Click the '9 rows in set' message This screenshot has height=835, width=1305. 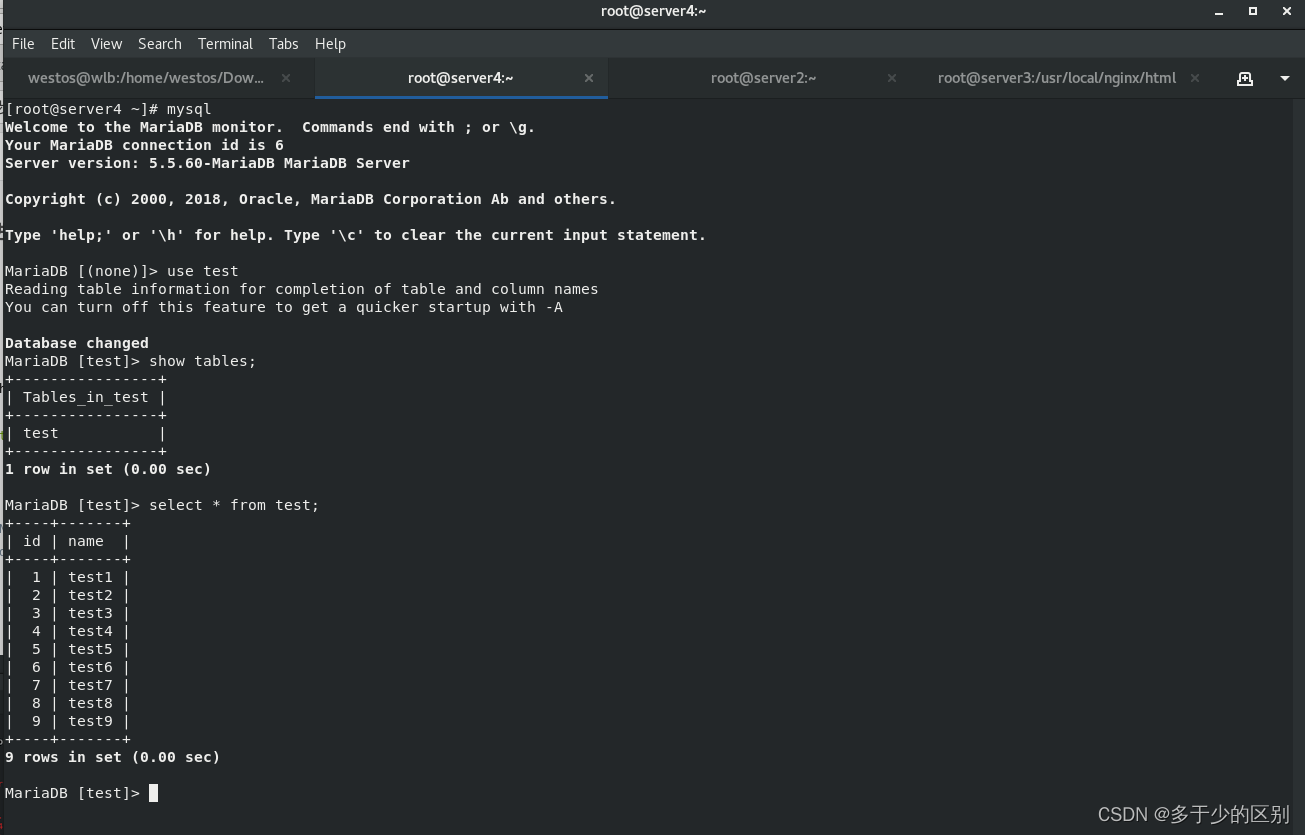tap(112, 757)
